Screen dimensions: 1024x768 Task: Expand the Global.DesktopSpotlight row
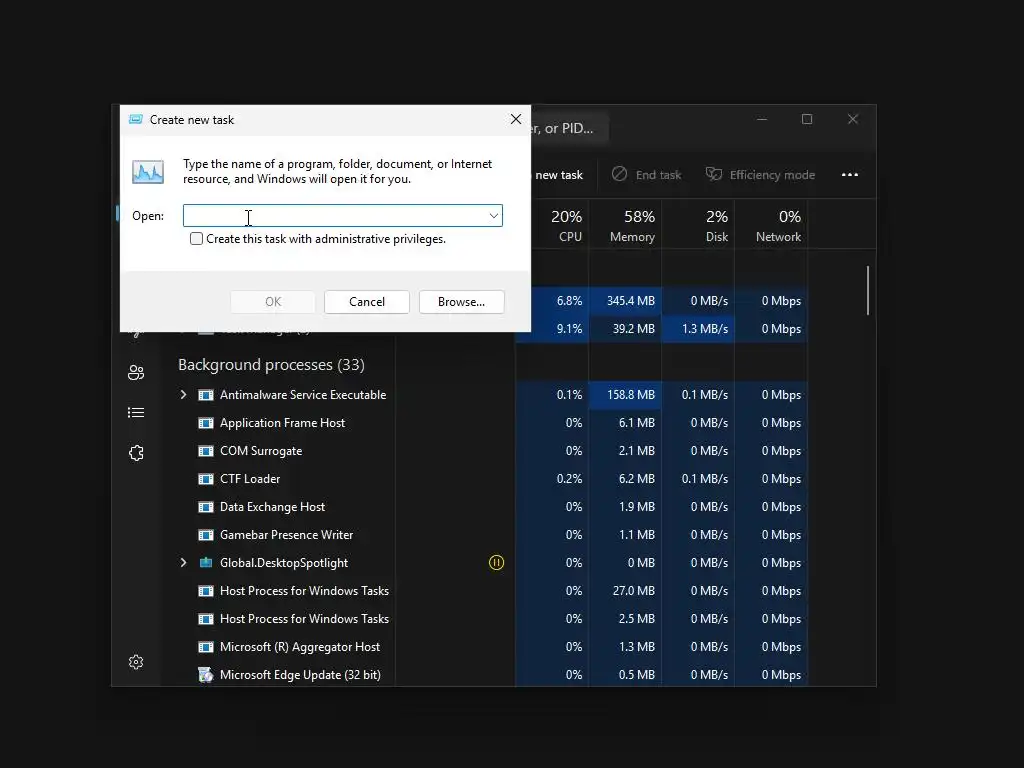[x=184, y=562]
